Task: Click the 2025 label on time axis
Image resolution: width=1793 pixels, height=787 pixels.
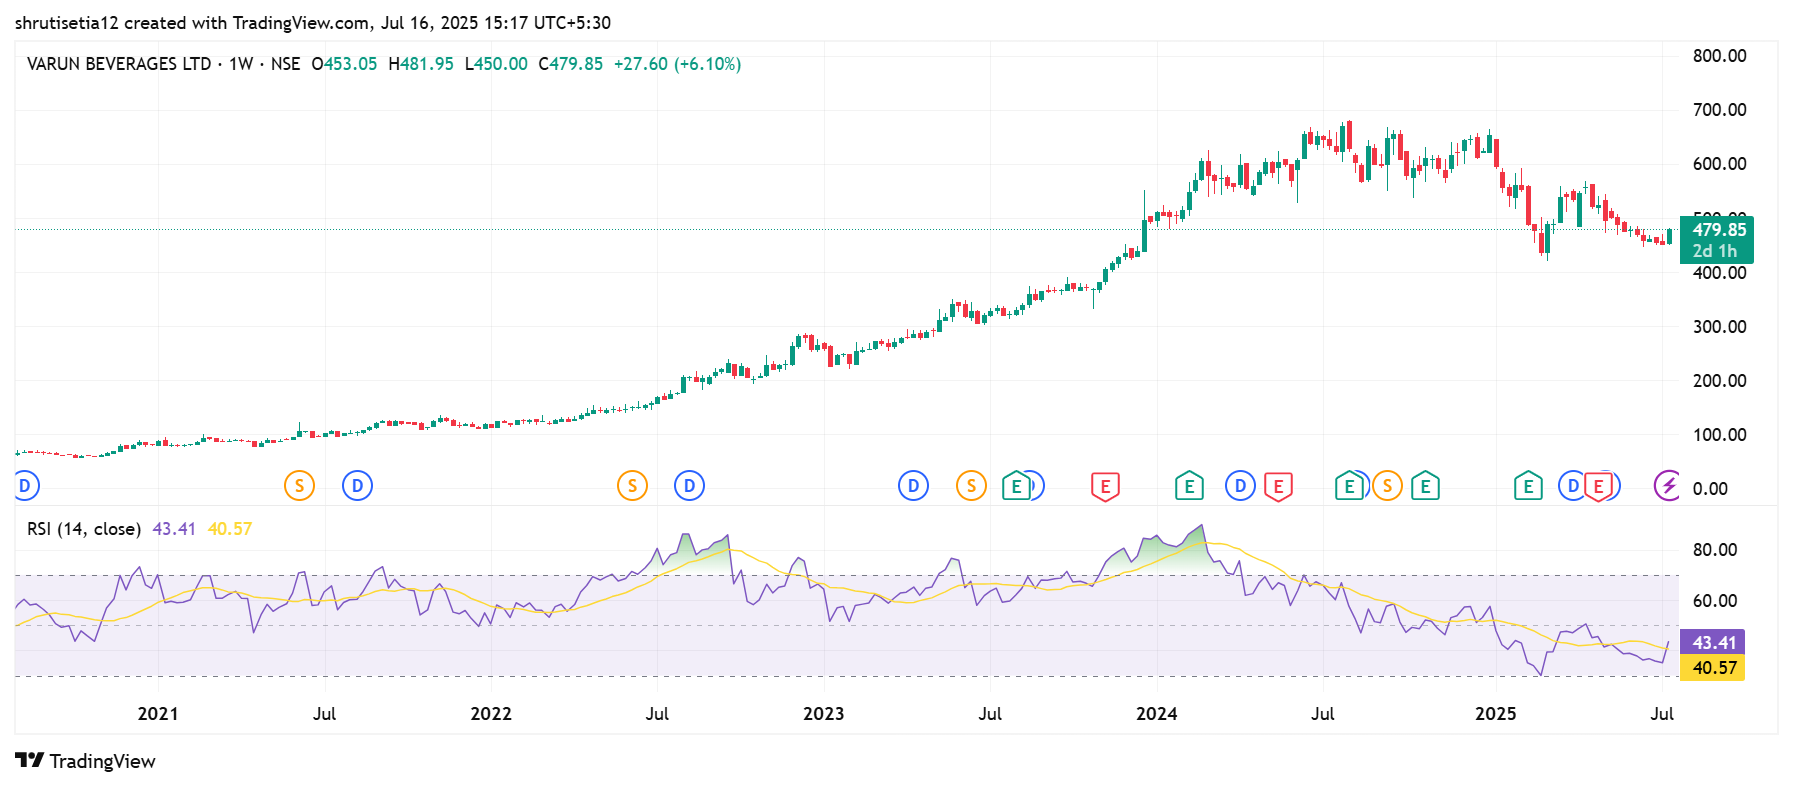Action: pyautogui.click(x=1496, y=714)
